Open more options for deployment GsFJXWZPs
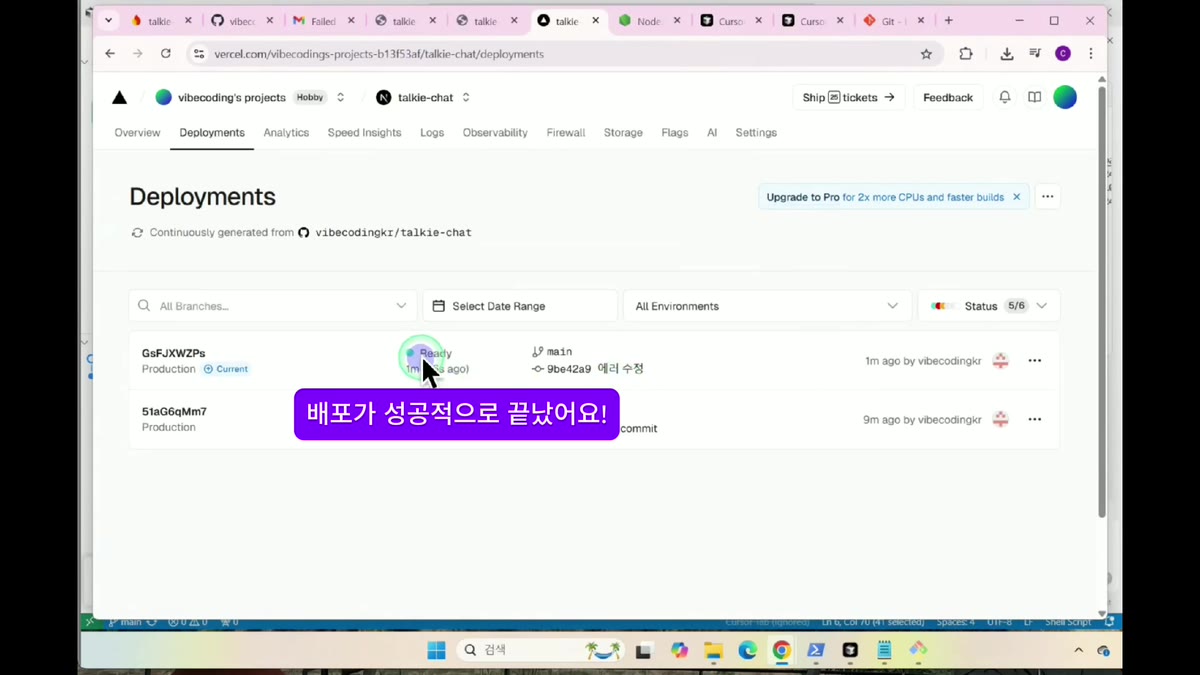This screenshot has width=1200, height=675. (1035, 360)
